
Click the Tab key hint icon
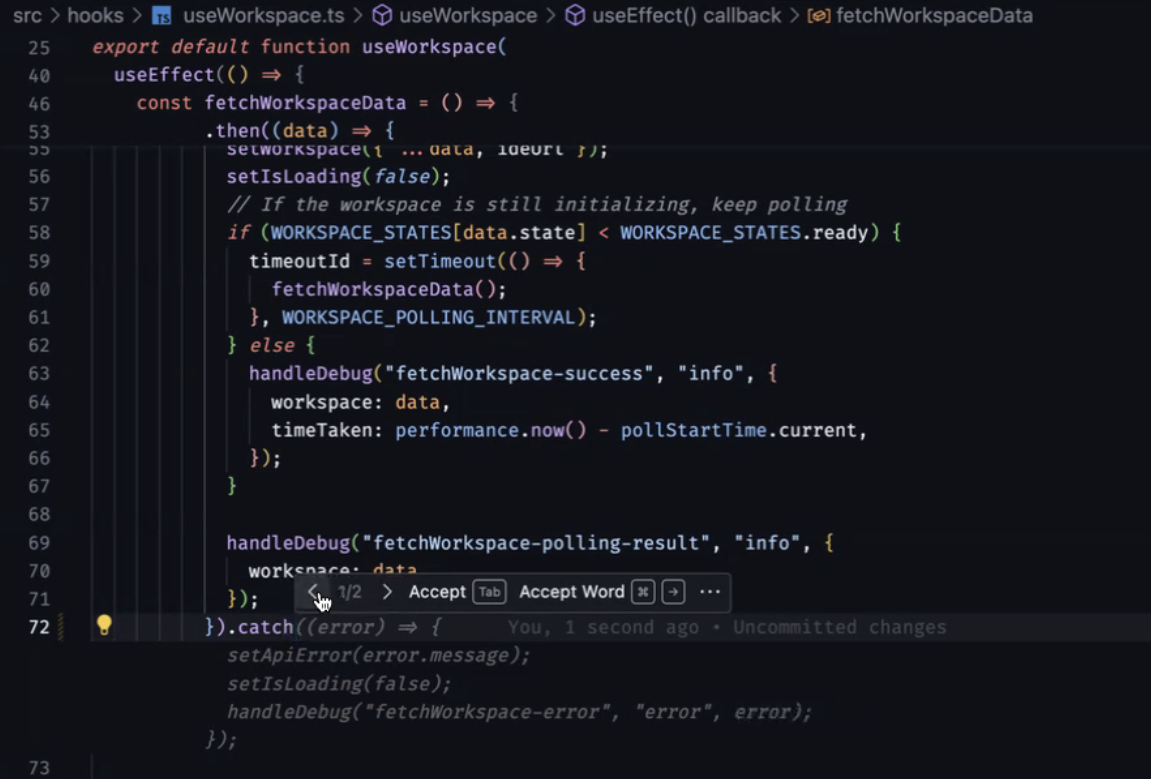point(489,592)
